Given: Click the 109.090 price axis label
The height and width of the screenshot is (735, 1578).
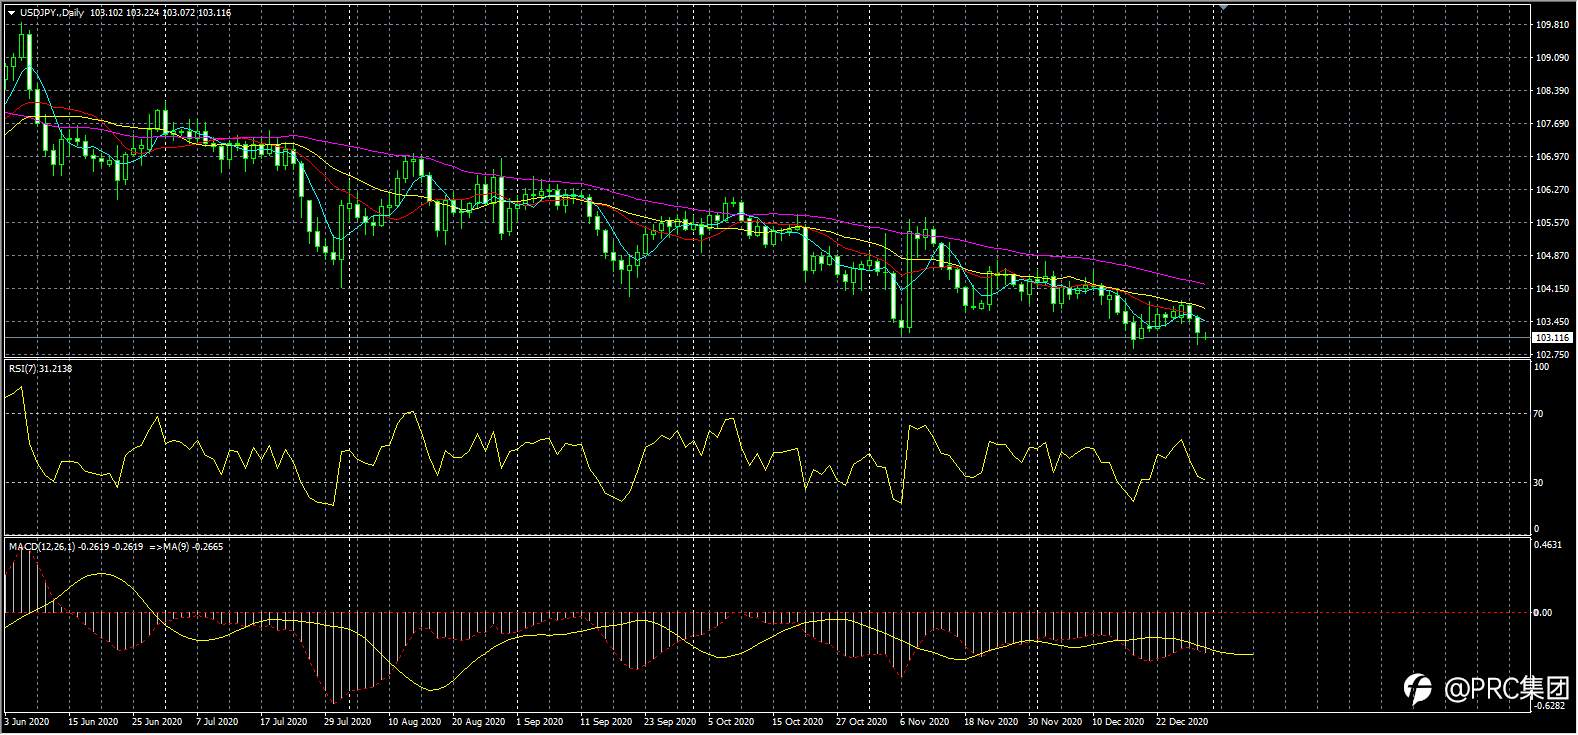Looking at the screenshot, I should [1550, 58].
